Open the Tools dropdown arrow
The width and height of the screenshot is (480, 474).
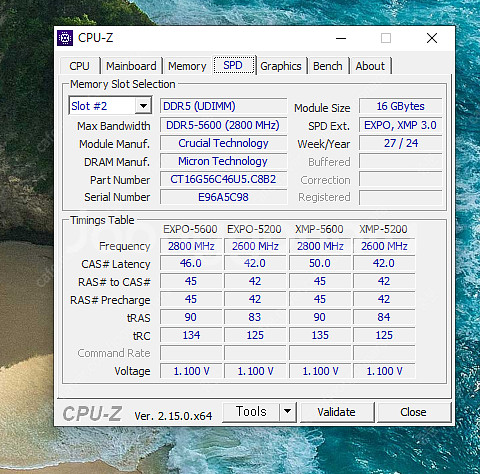287,412
